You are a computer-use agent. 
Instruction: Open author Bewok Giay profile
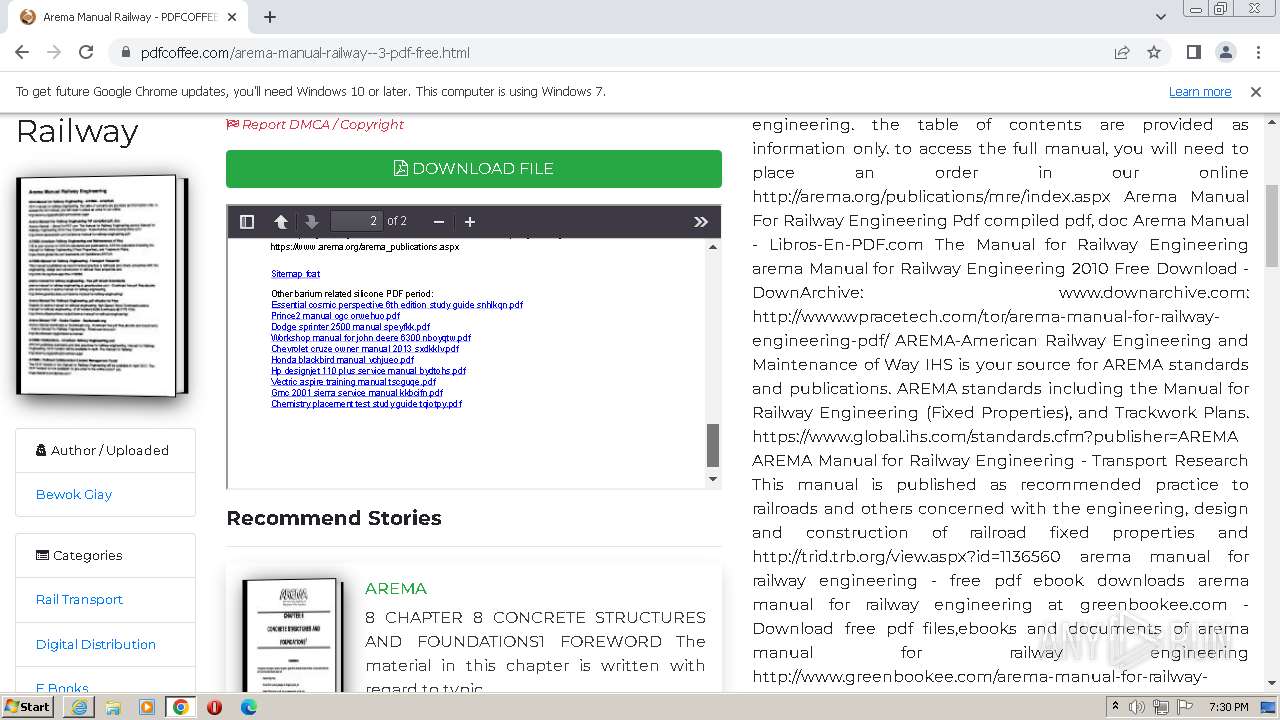click(x=74, y=494)
